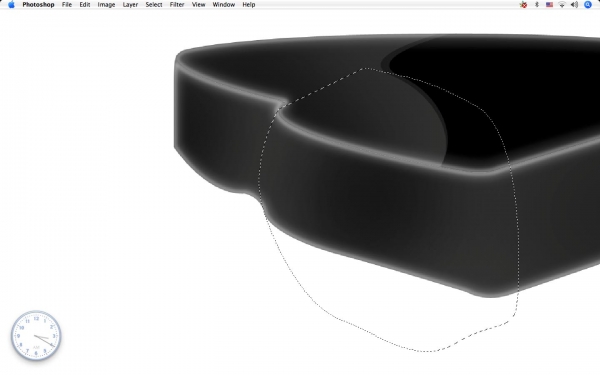The height and width of the screenshot is (375, 600).
Task: Open the Edit menu
Action: pyautogui.click(x=85, y=5)
